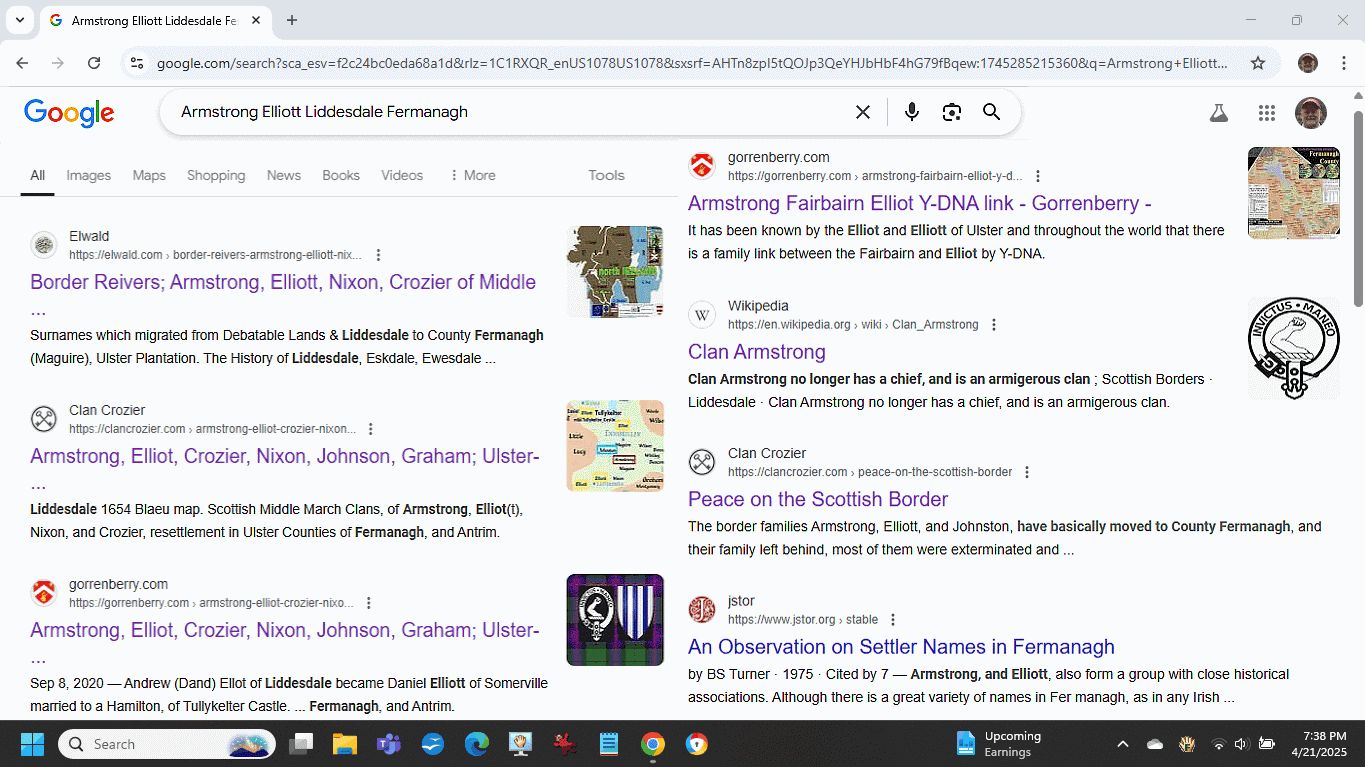The width and height of the screenshot is (1365, 767).
Task: Open Microsoft Edge from the taskbar
Action: [x=476, y=744]
